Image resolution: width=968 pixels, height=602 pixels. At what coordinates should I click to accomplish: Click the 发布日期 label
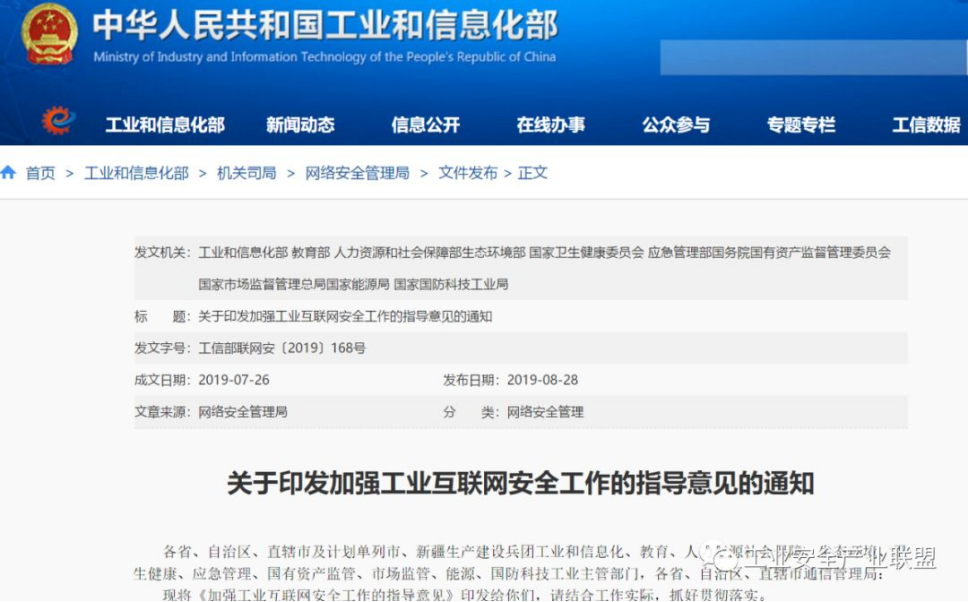click(x=471, y=380)
